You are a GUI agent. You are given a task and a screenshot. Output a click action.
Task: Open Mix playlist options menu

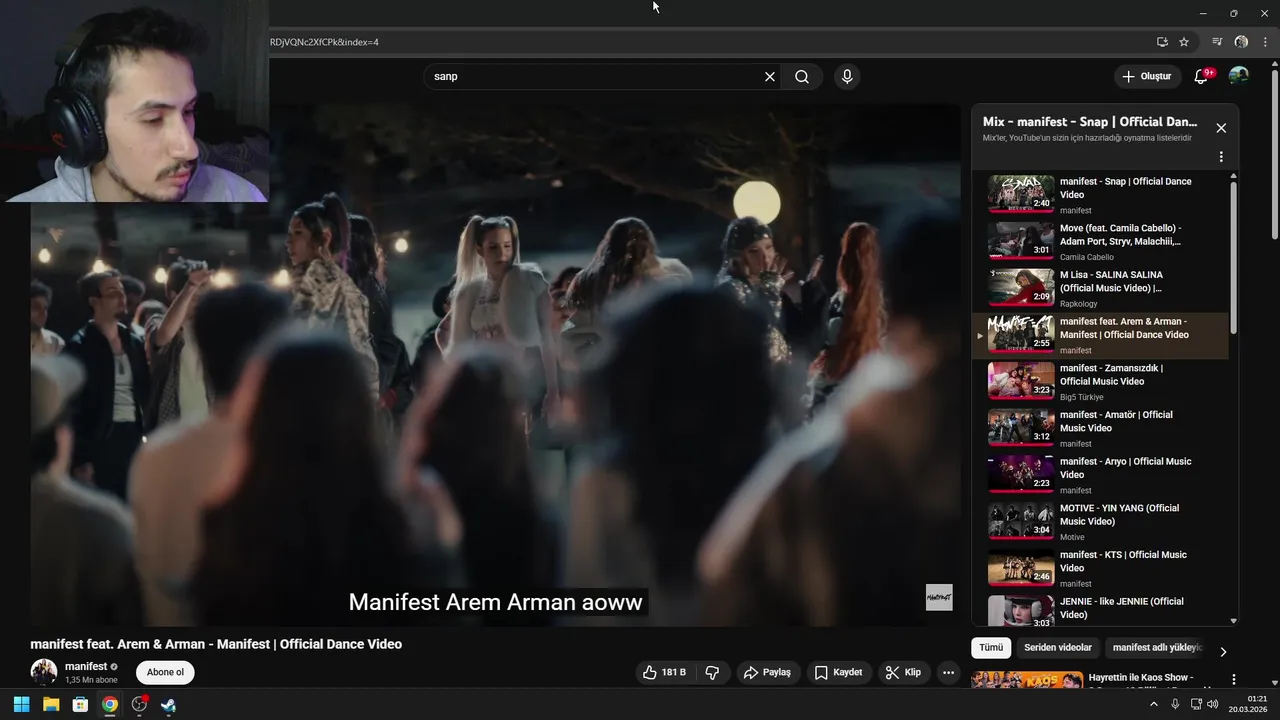pos(1221,157)
